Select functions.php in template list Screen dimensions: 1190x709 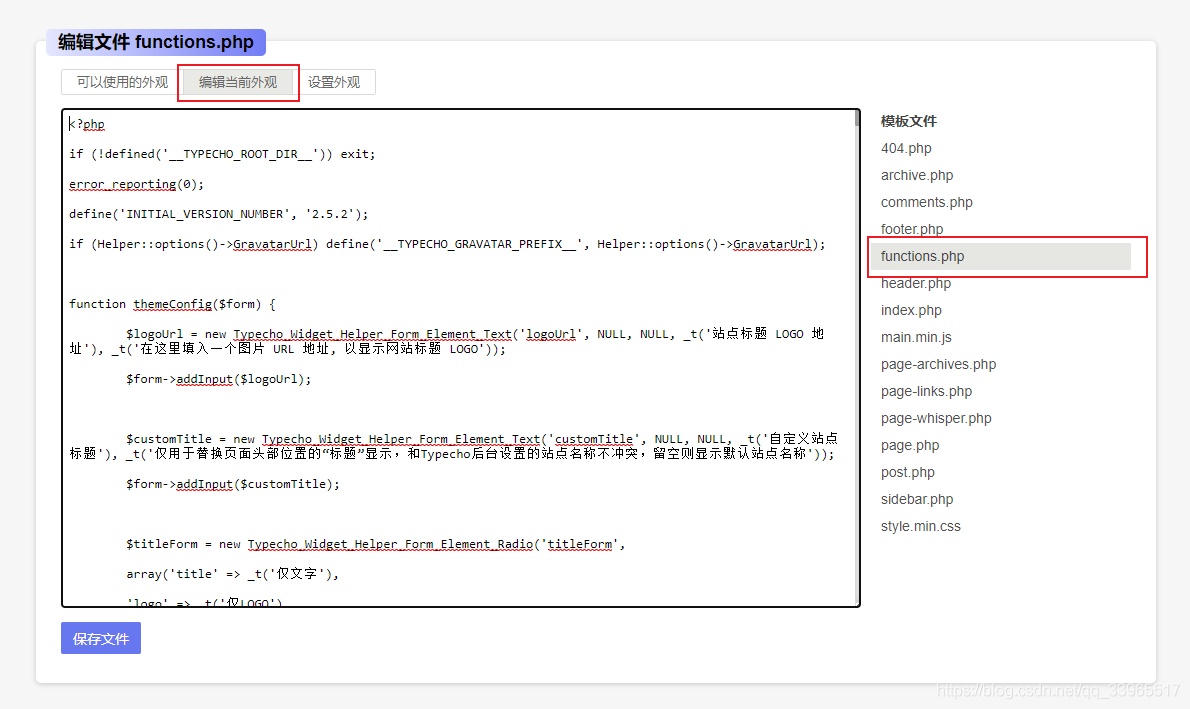click(1000, 257)
